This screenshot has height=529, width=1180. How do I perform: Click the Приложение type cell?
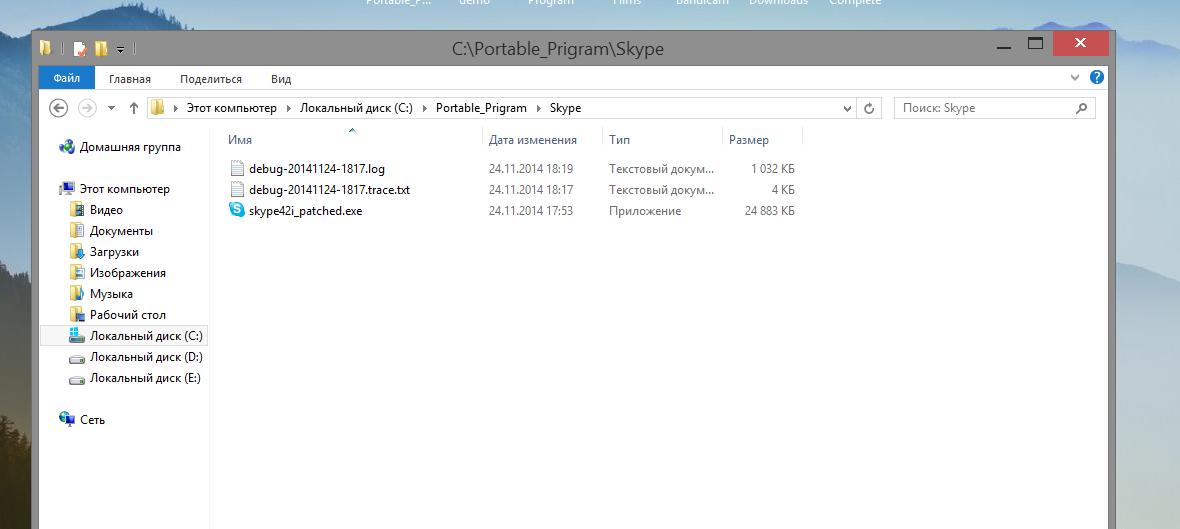645,211
